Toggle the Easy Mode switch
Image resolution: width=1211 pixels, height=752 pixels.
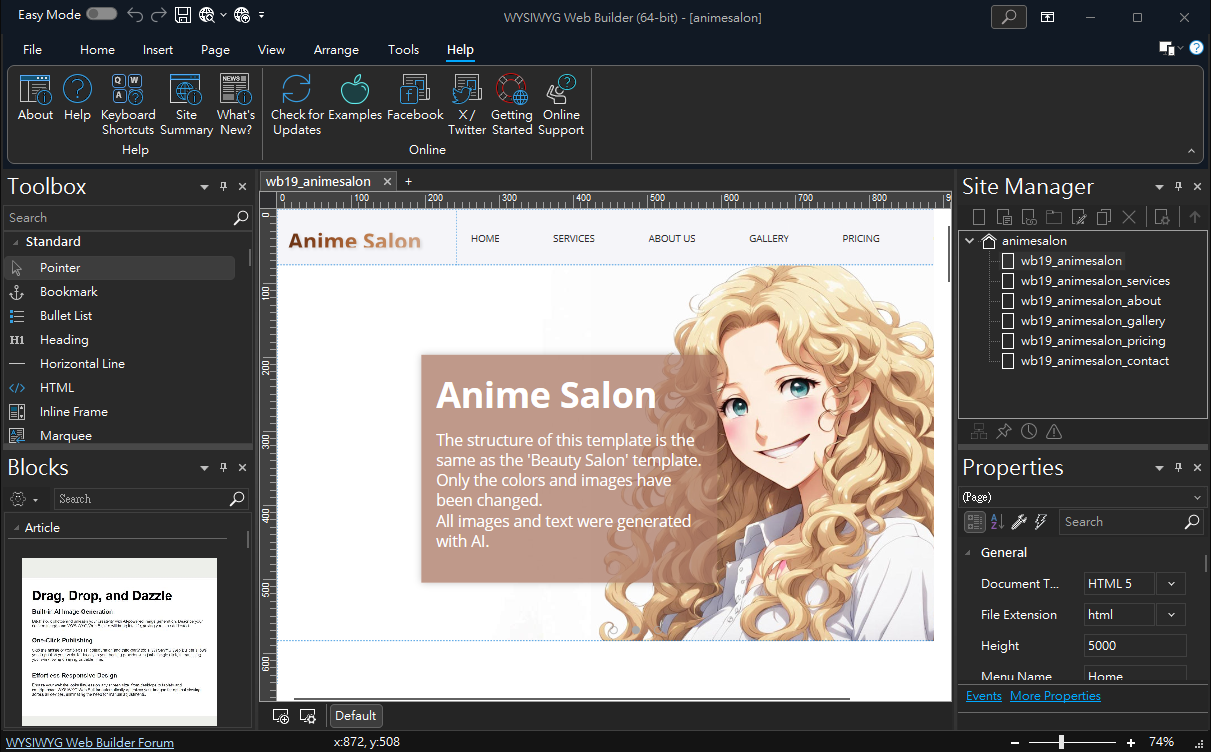click(101, 15)
